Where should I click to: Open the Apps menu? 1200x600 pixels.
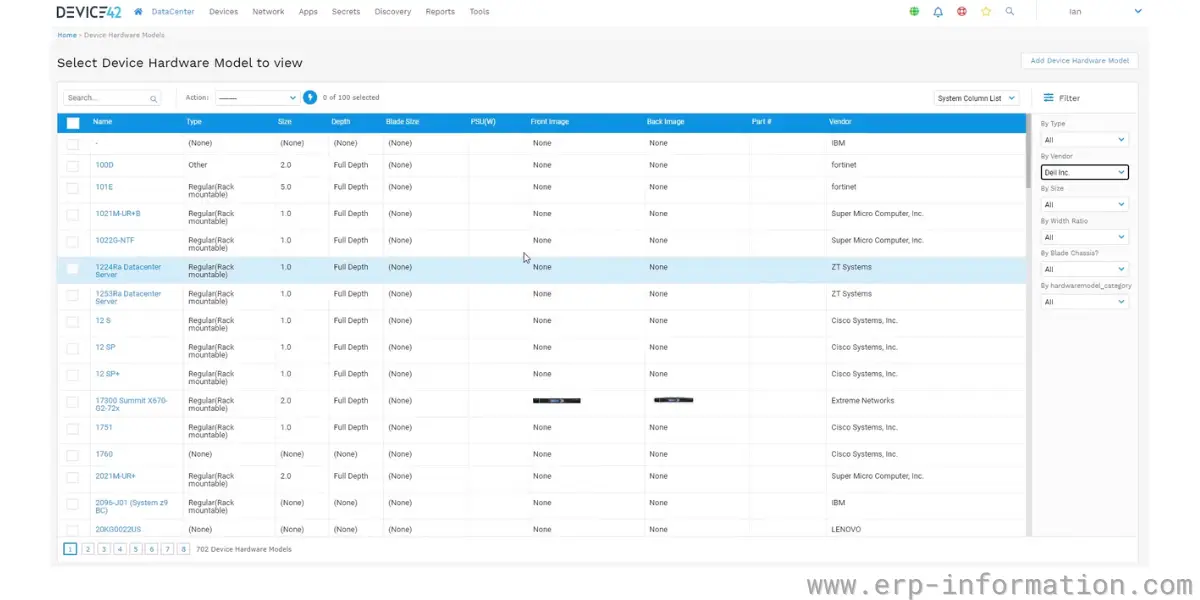[x=308, y=12]
